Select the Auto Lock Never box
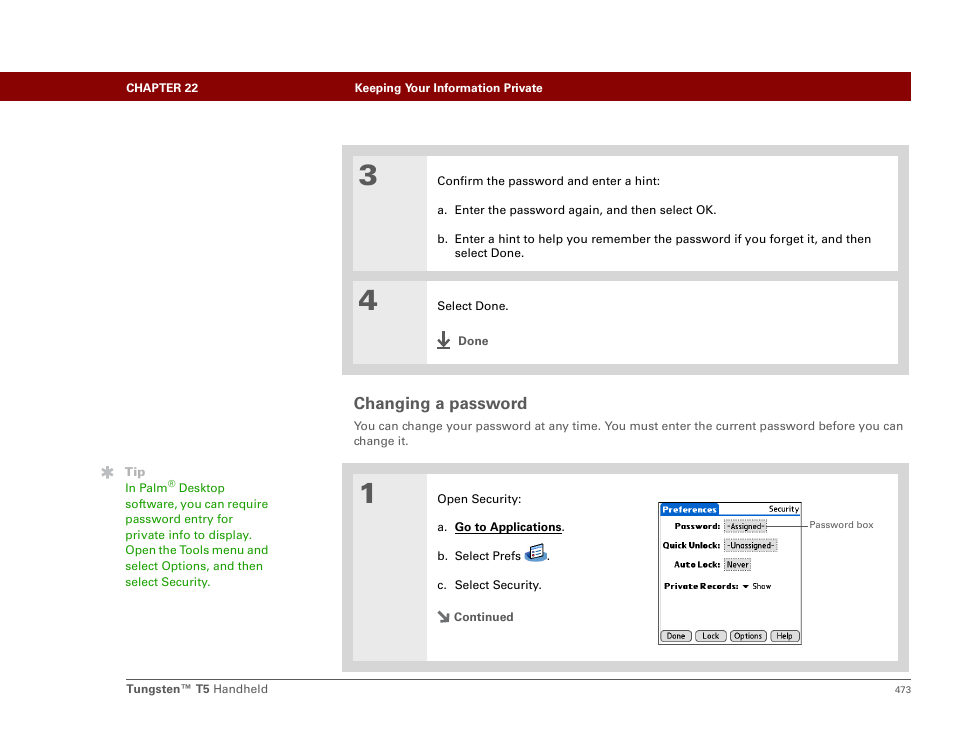 [x=737, y=565]
